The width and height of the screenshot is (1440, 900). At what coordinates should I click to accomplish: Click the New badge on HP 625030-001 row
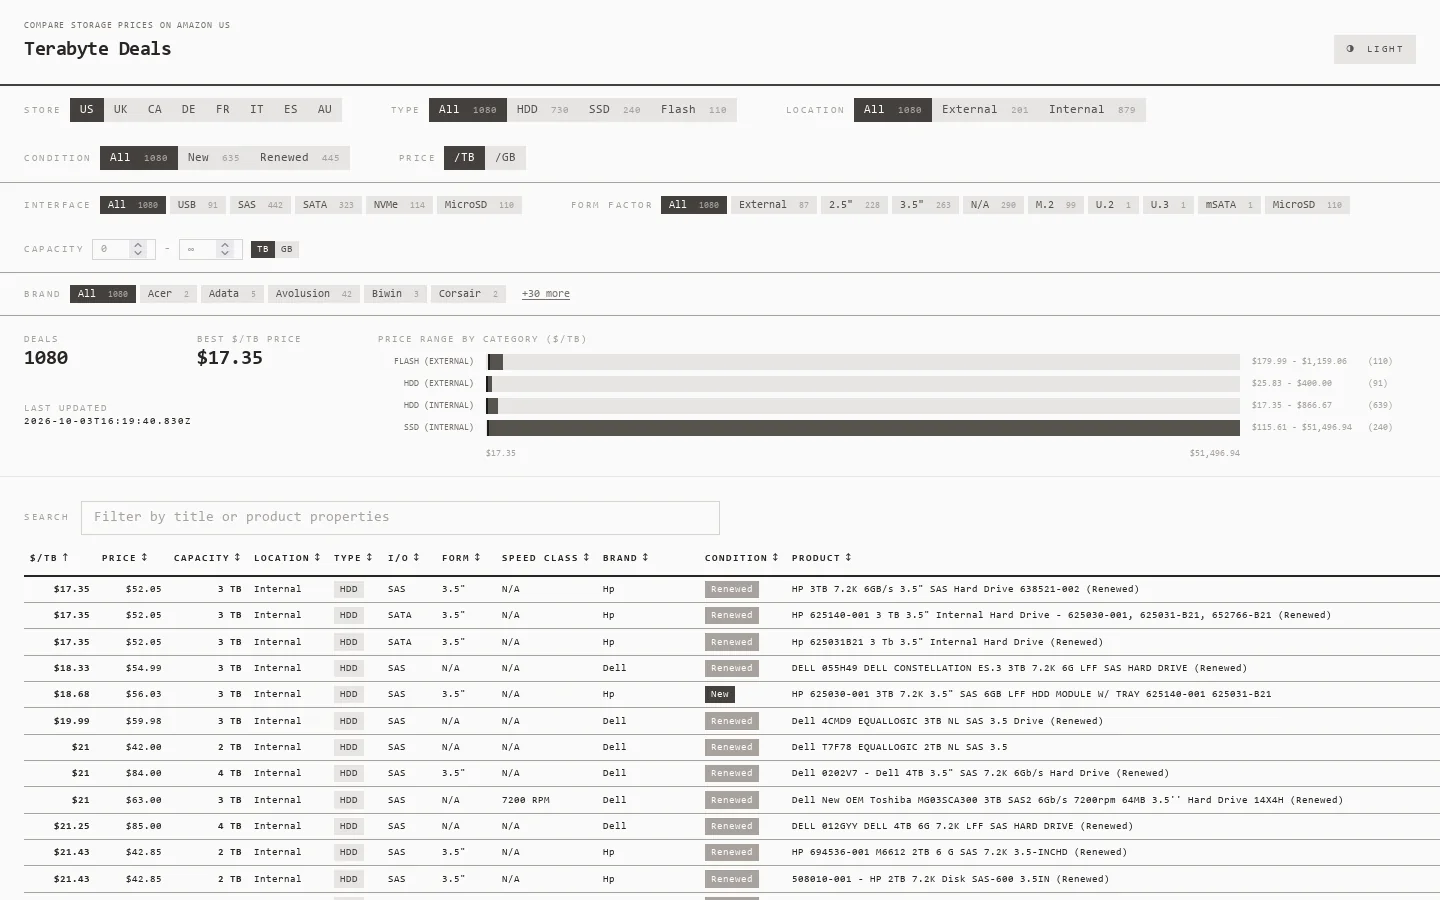(x=720, y=694)
